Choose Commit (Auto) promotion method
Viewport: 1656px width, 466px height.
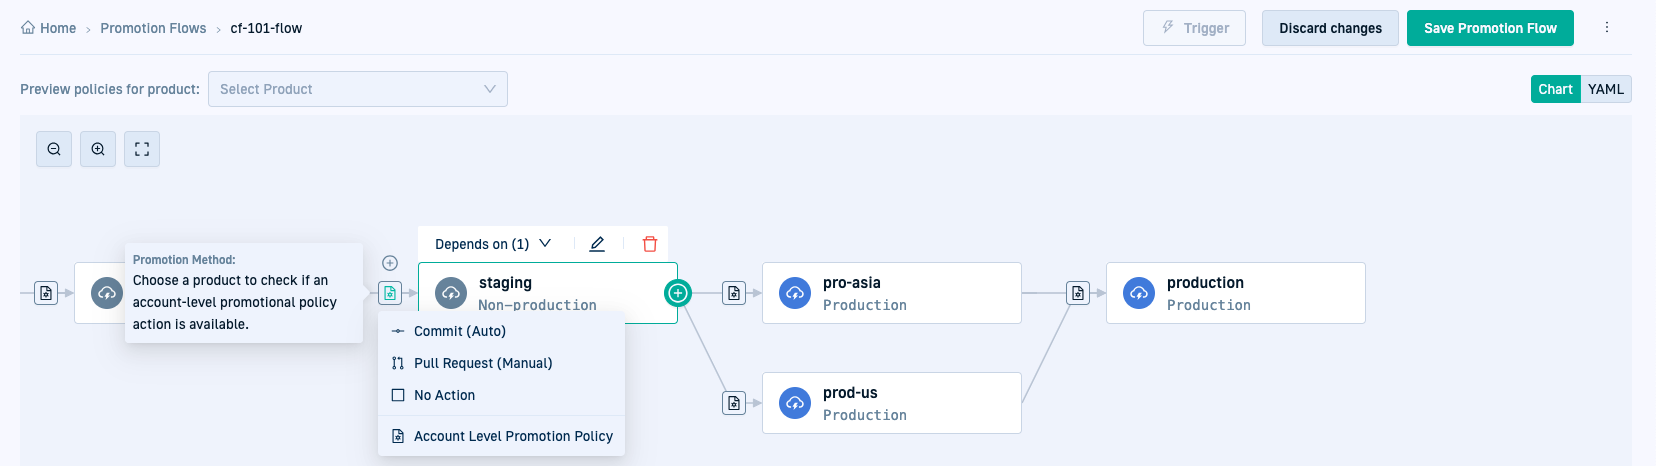click(x=460, y=331)
